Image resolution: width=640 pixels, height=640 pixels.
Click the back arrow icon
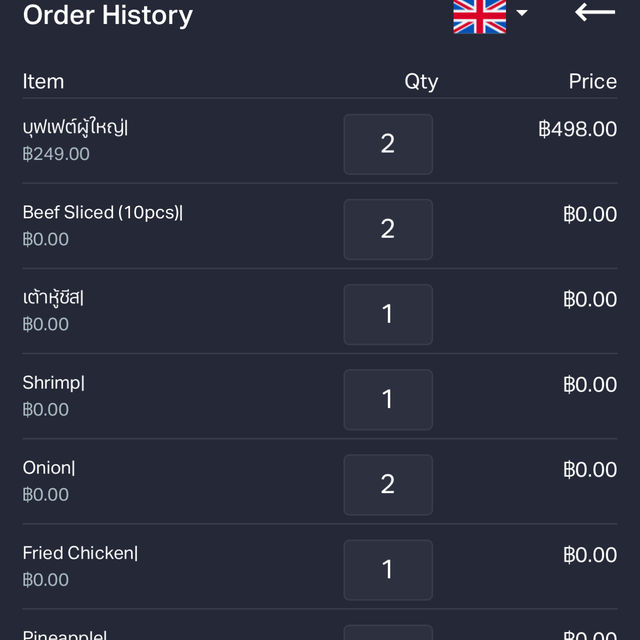pos(595,12)
